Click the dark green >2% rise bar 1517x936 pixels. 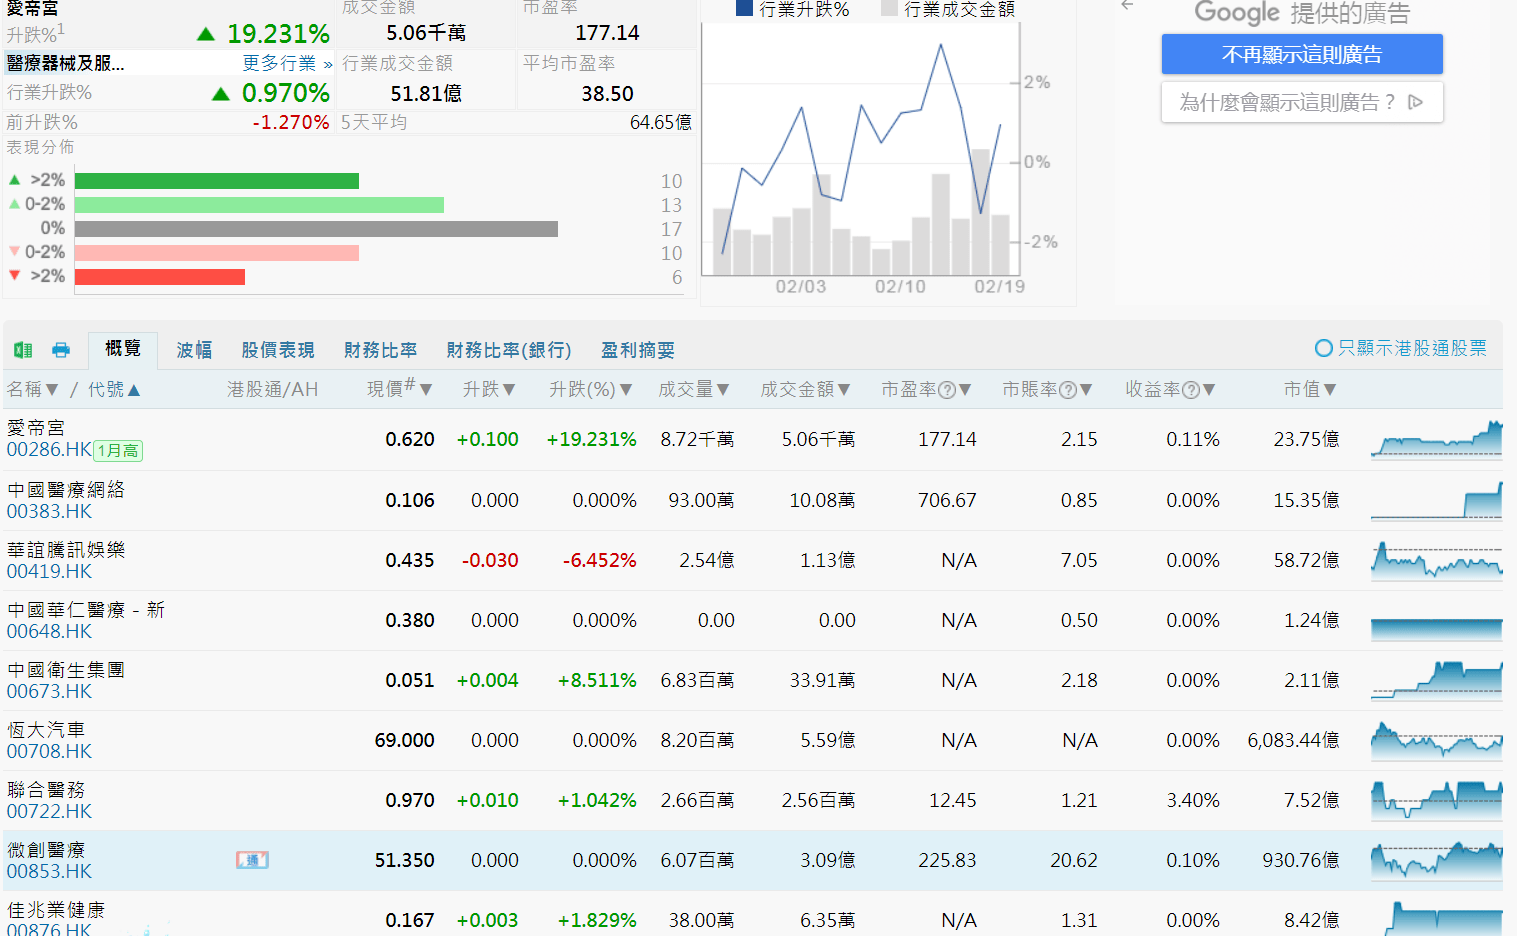(x=217, y=181)
